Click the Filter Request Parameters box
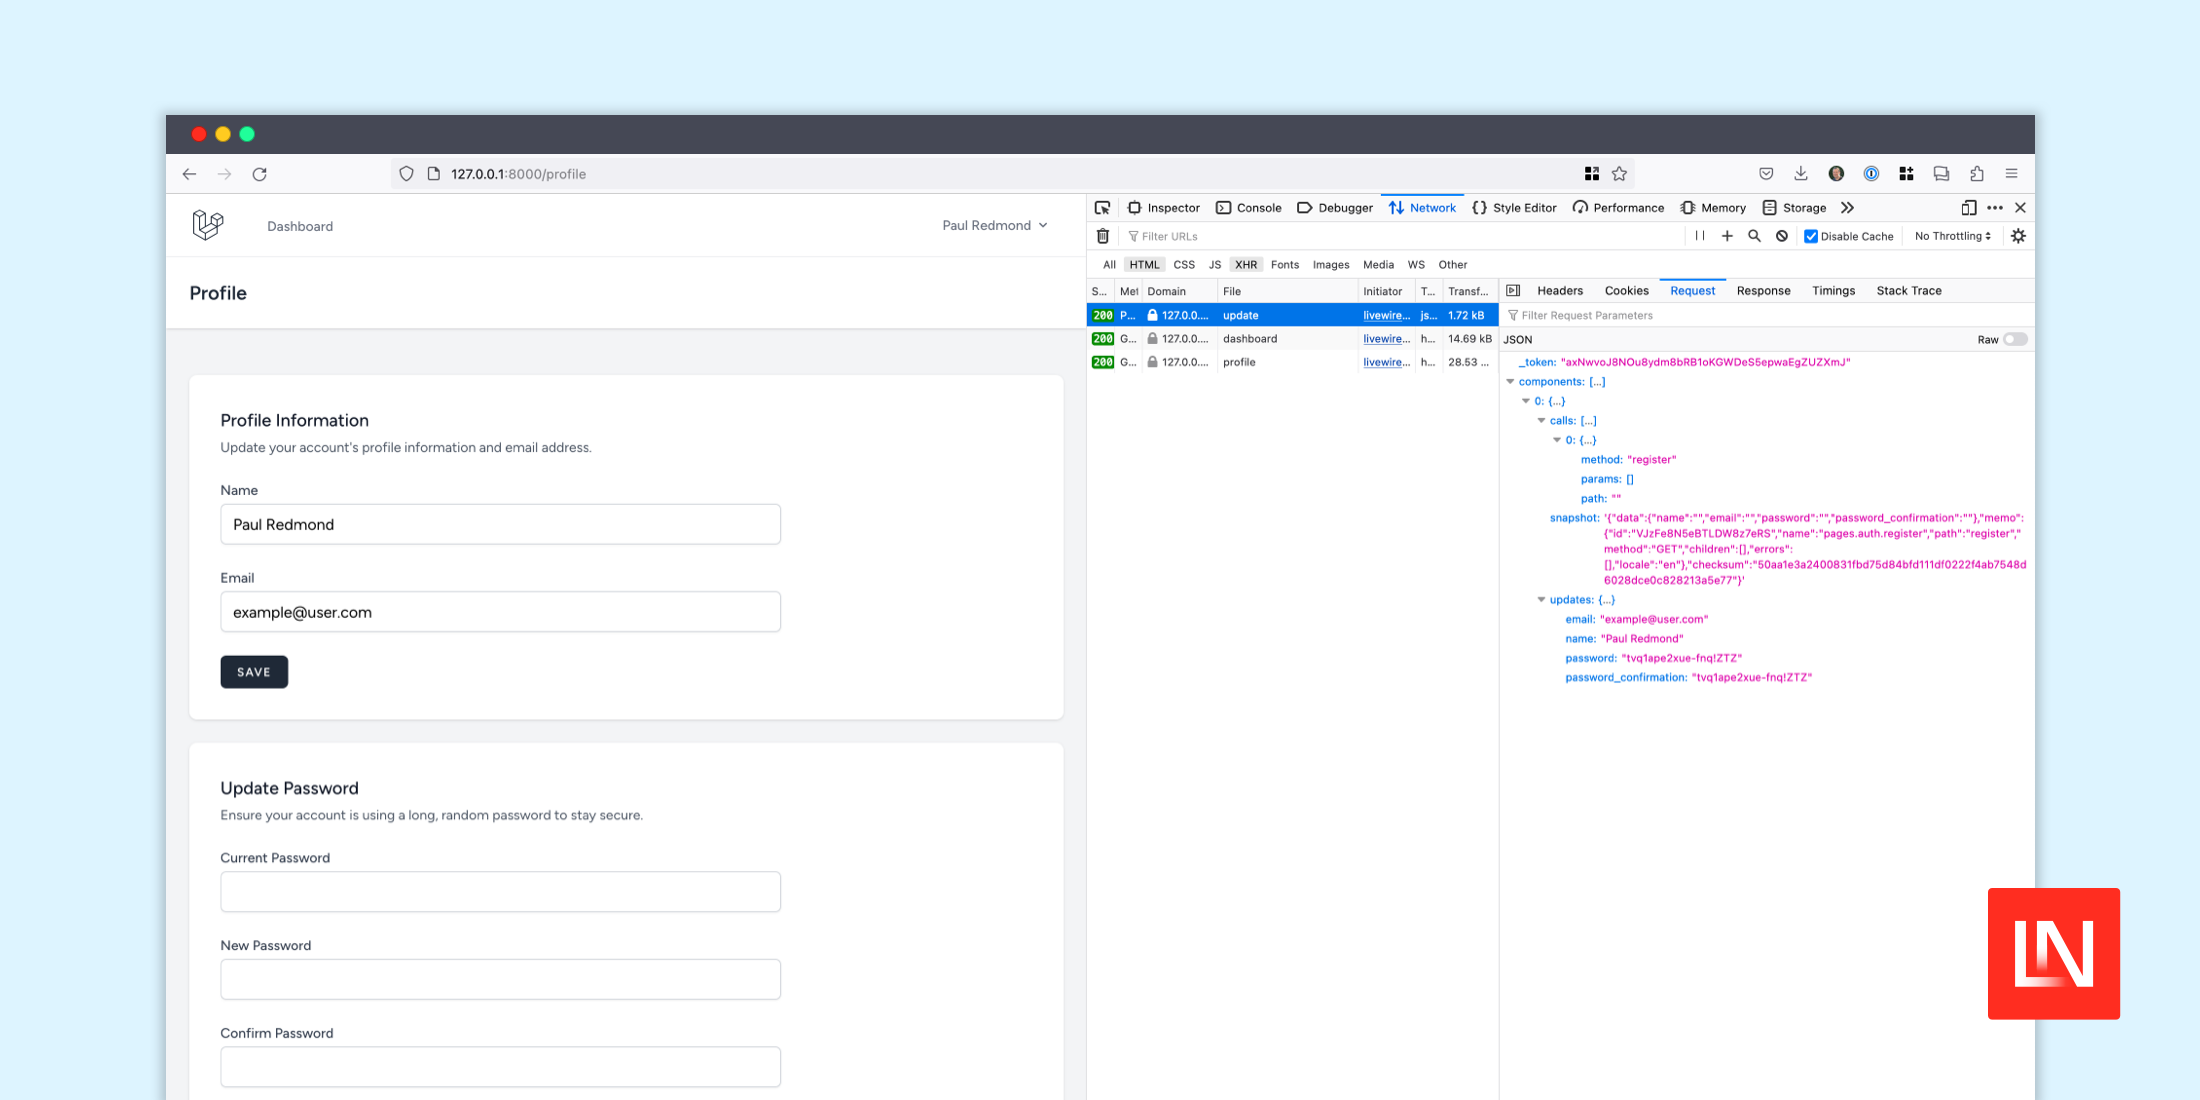The height and width of the screenshot is (1100, 2200). click(1767, 316)
